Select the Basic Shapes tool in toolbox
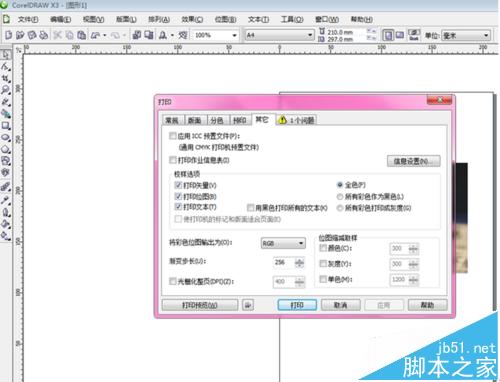This screenshot has height=382, width=500. point(6,161)
